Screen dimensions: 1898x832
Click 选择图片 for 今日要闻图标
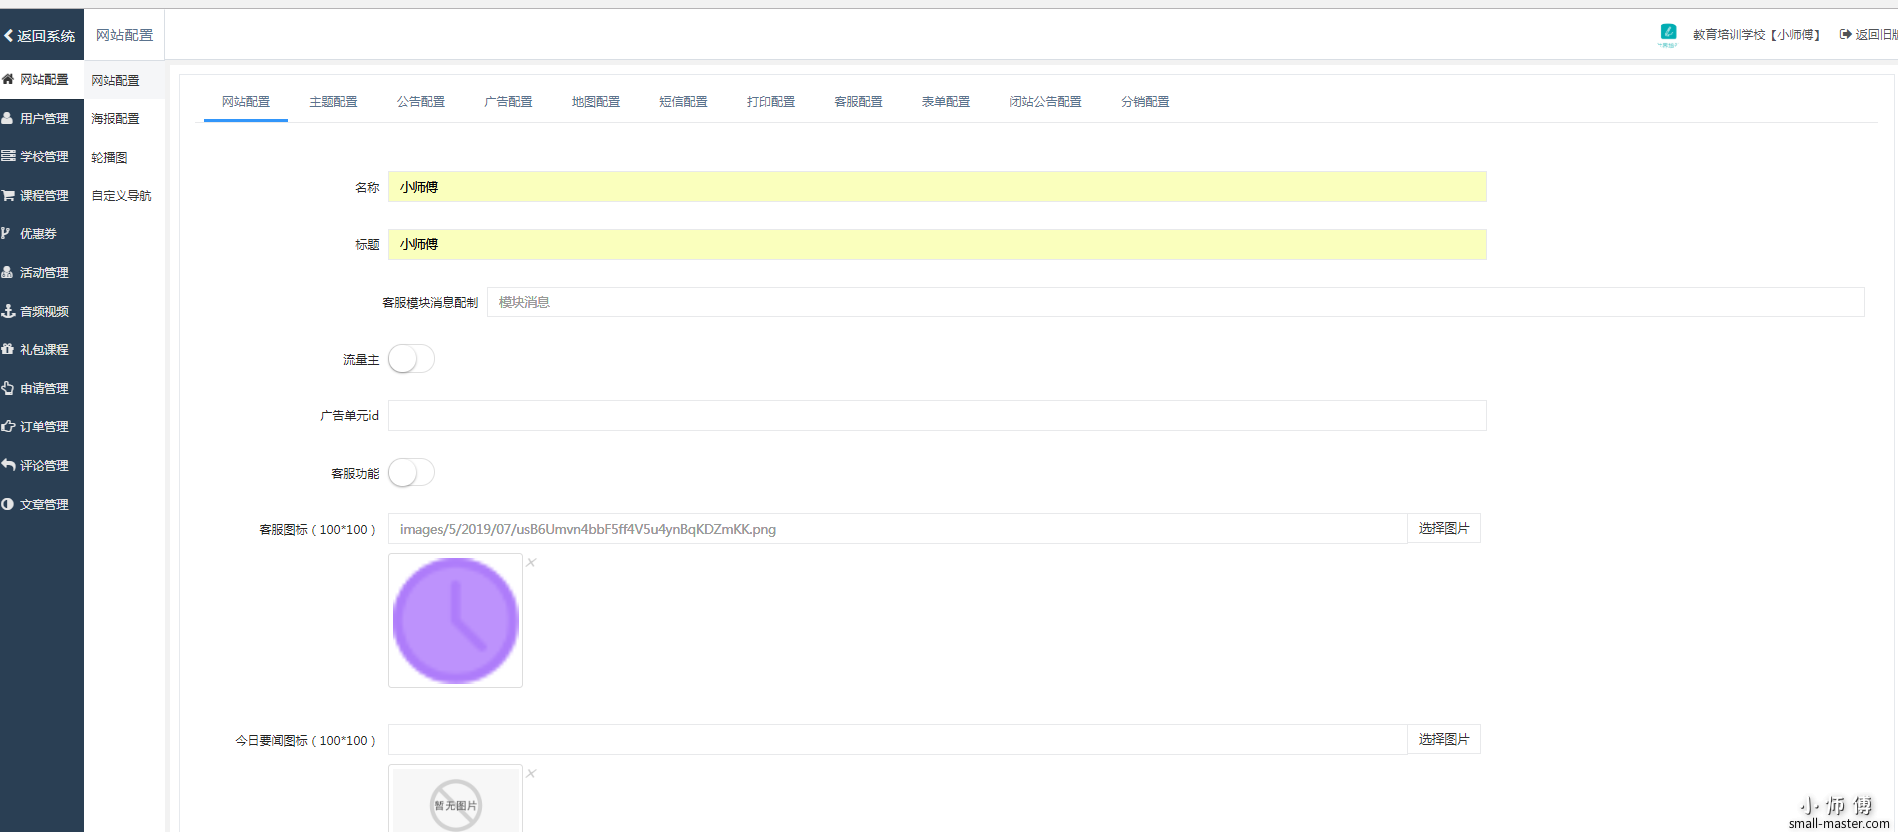(1444, 740)
